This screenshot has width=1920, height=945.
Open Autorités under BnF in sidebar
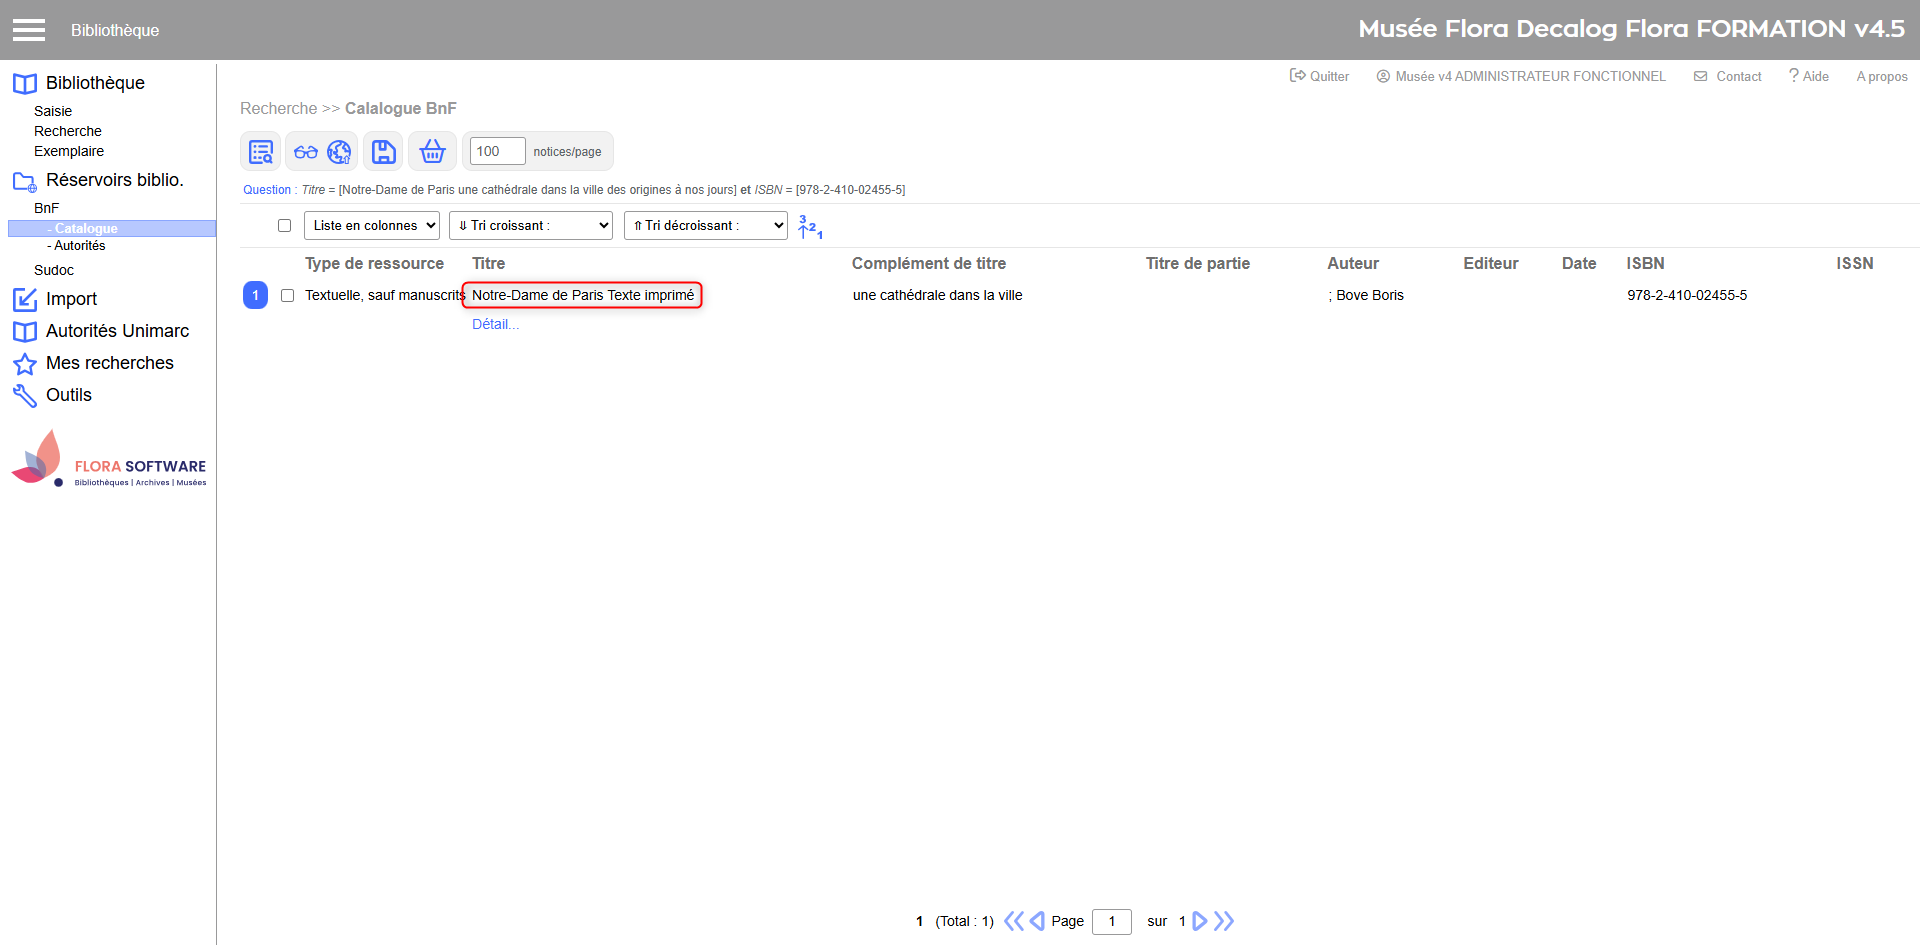pos(80,246)
